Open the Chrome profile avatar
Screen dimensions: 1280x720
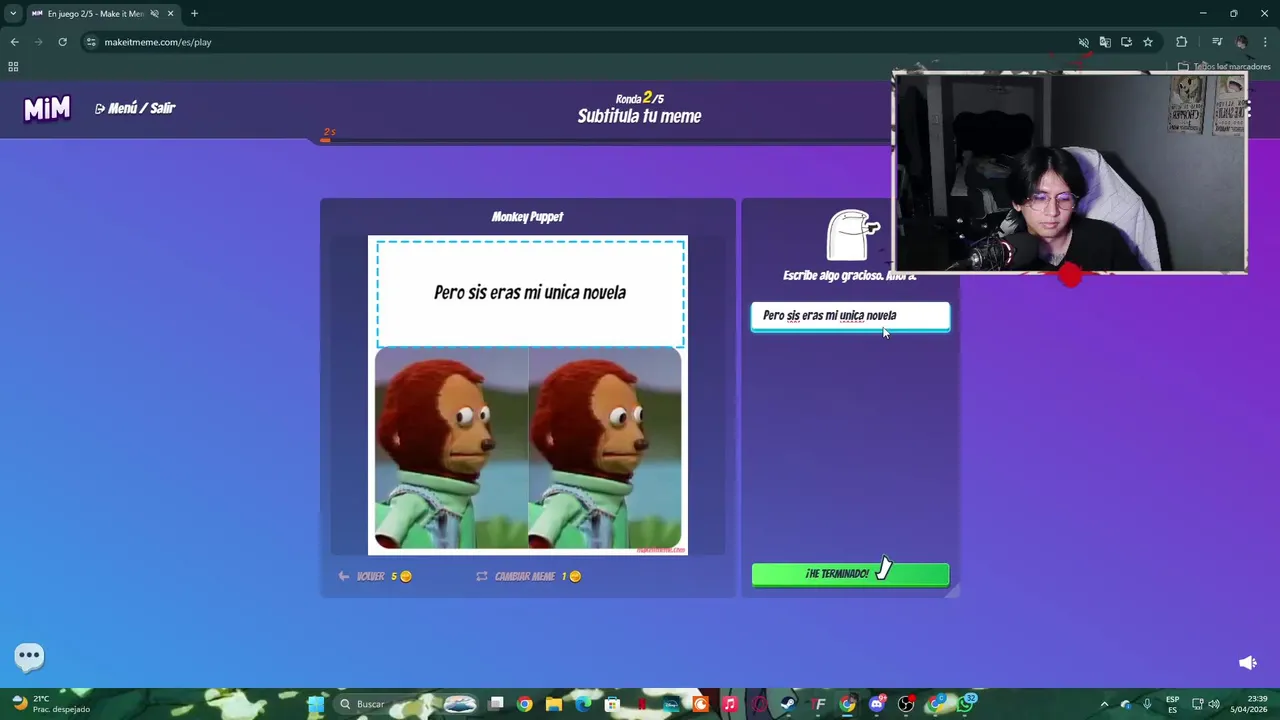click(x=1241, y=42)
